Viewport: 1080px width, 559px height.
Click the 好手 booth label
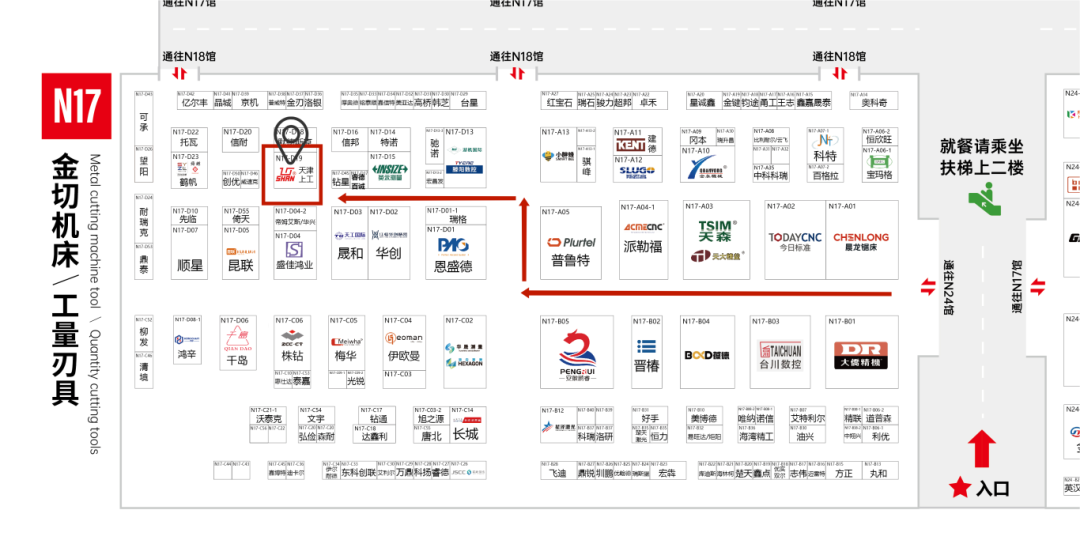[x=650, y=418]
